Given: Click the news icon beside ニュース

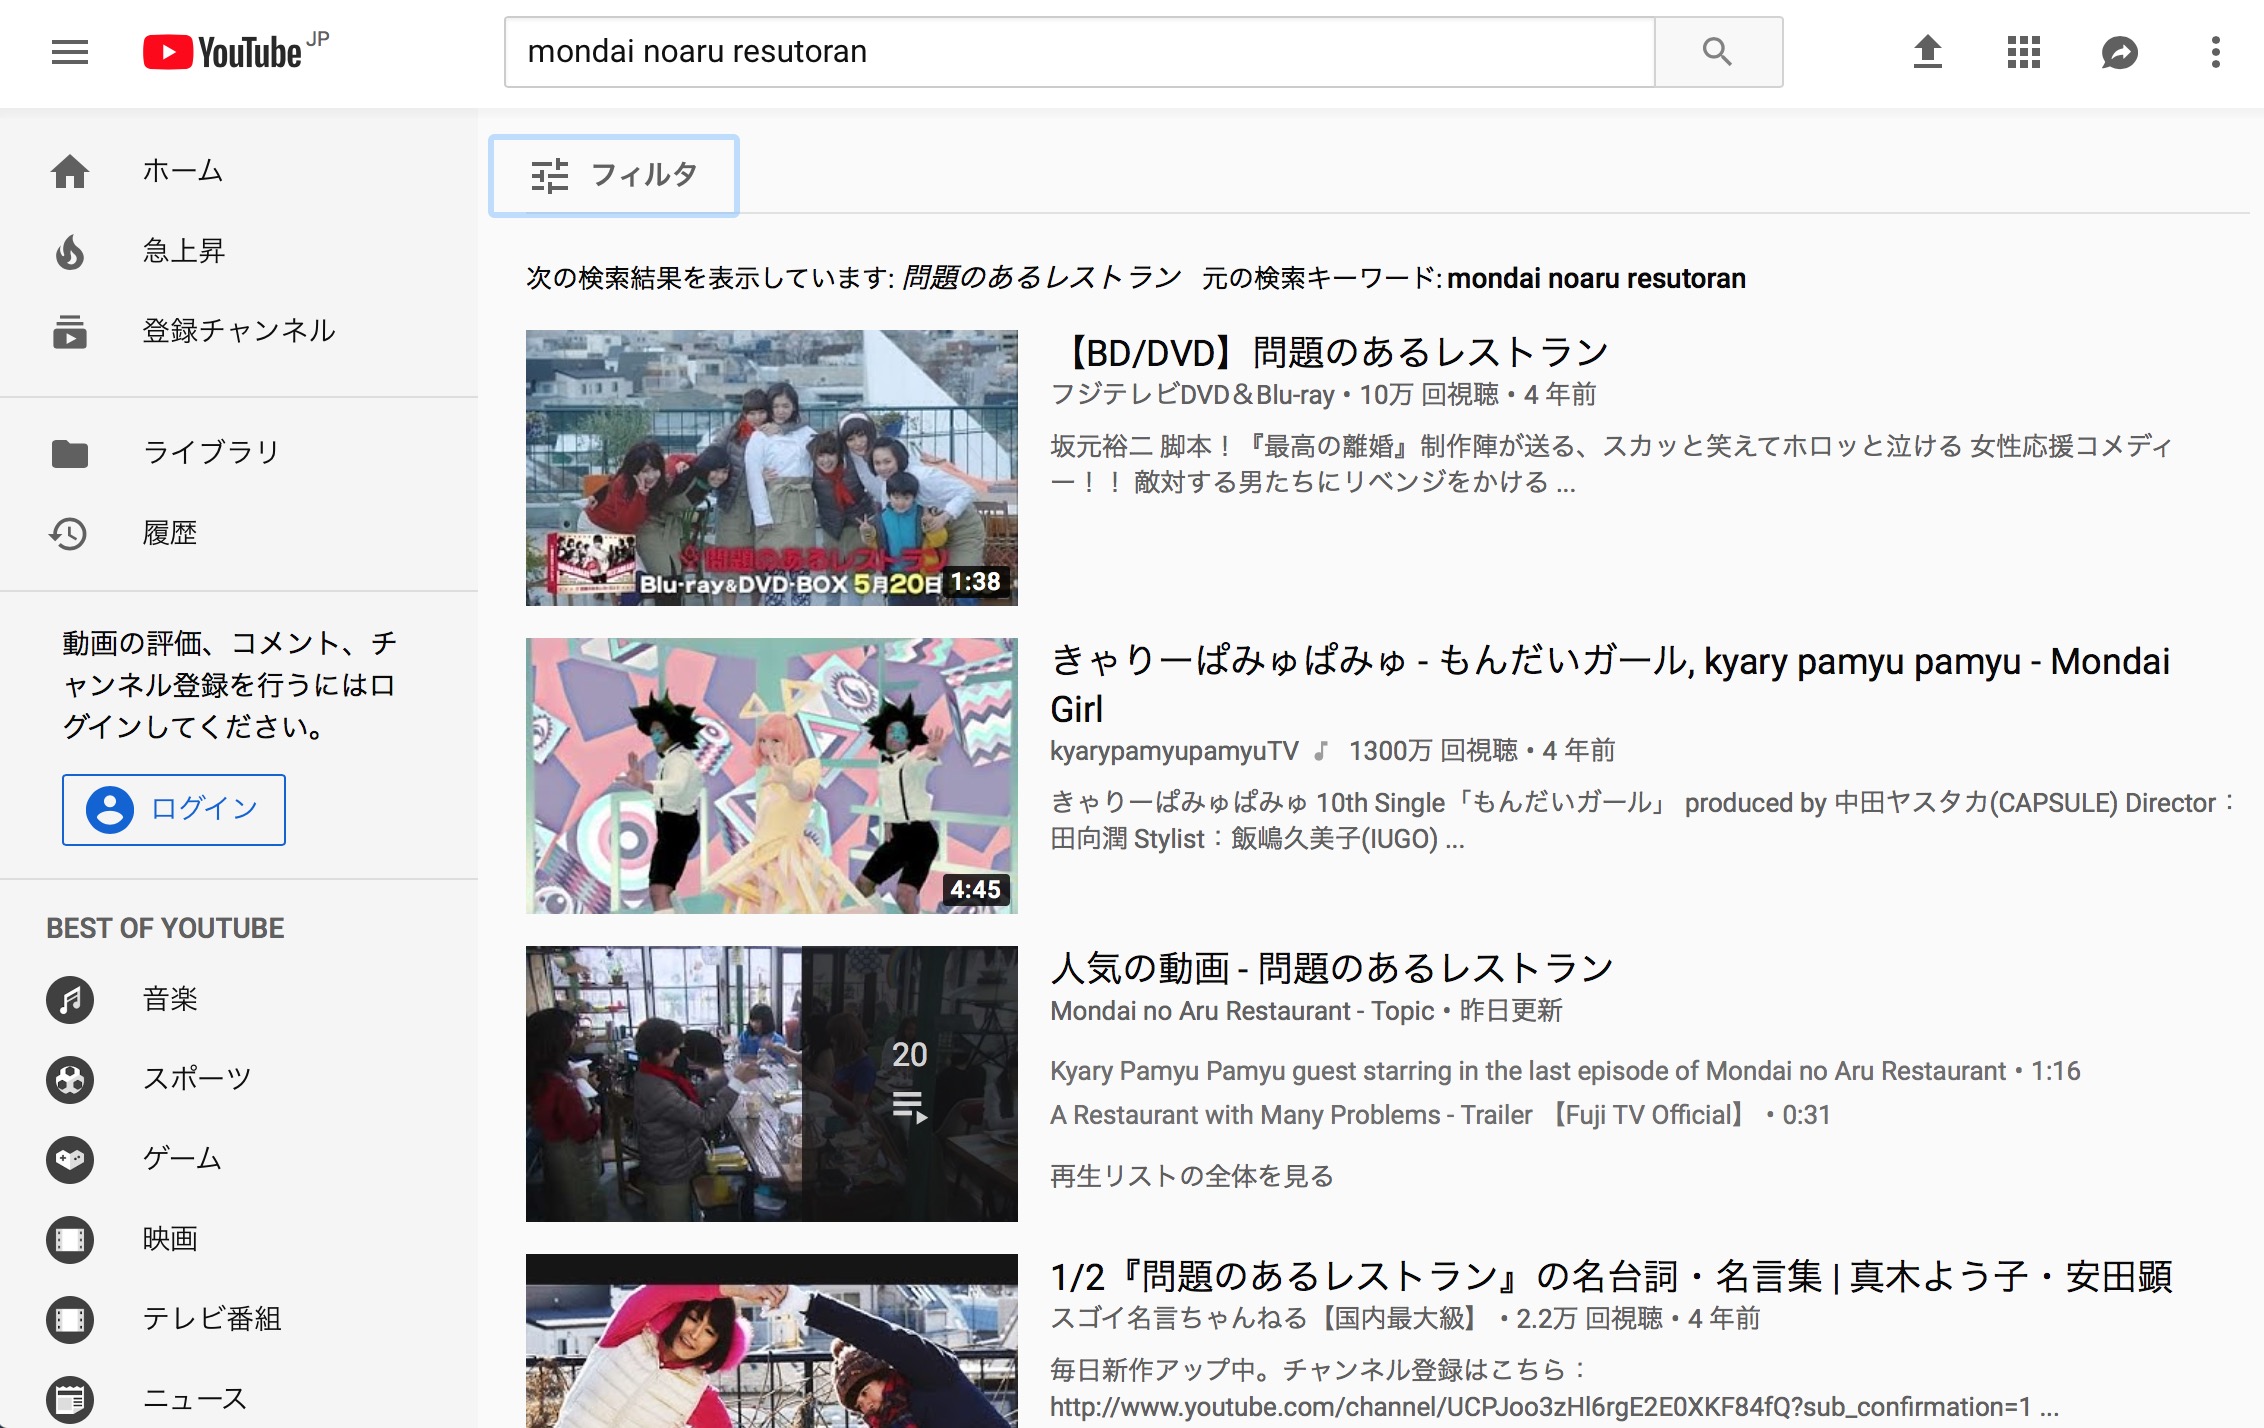Looking at the screenshot, I should [70, 1399].
